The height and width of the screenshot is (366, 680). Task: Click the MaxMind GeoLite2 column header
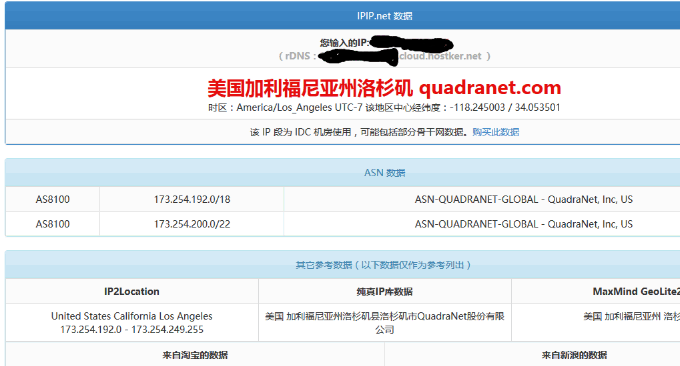pyautogui.click(x=636, y=291)
